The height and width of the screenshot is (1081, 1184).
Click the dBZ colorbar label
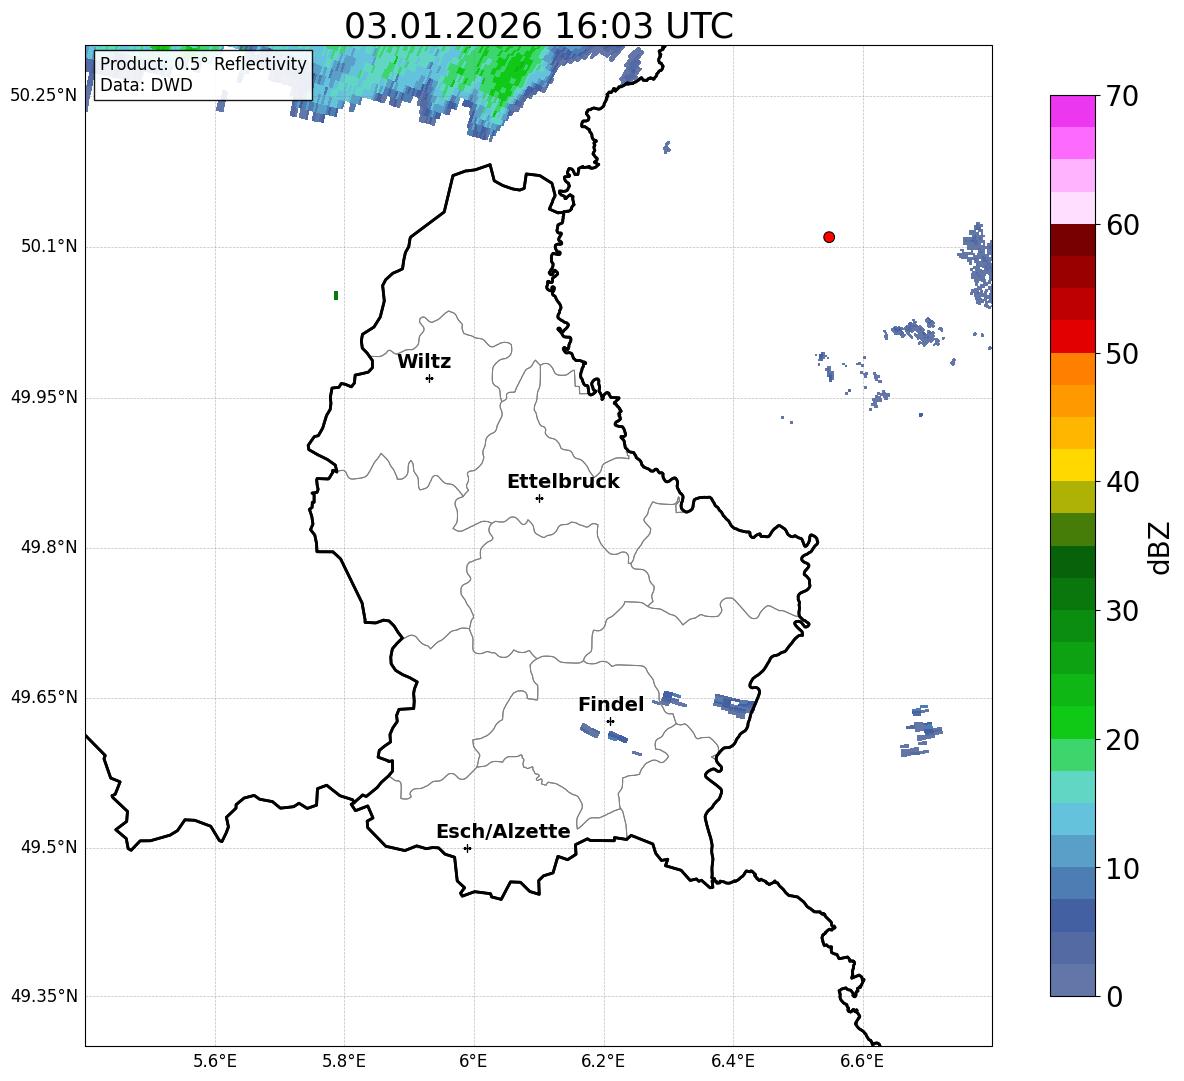pos(1159,547)
